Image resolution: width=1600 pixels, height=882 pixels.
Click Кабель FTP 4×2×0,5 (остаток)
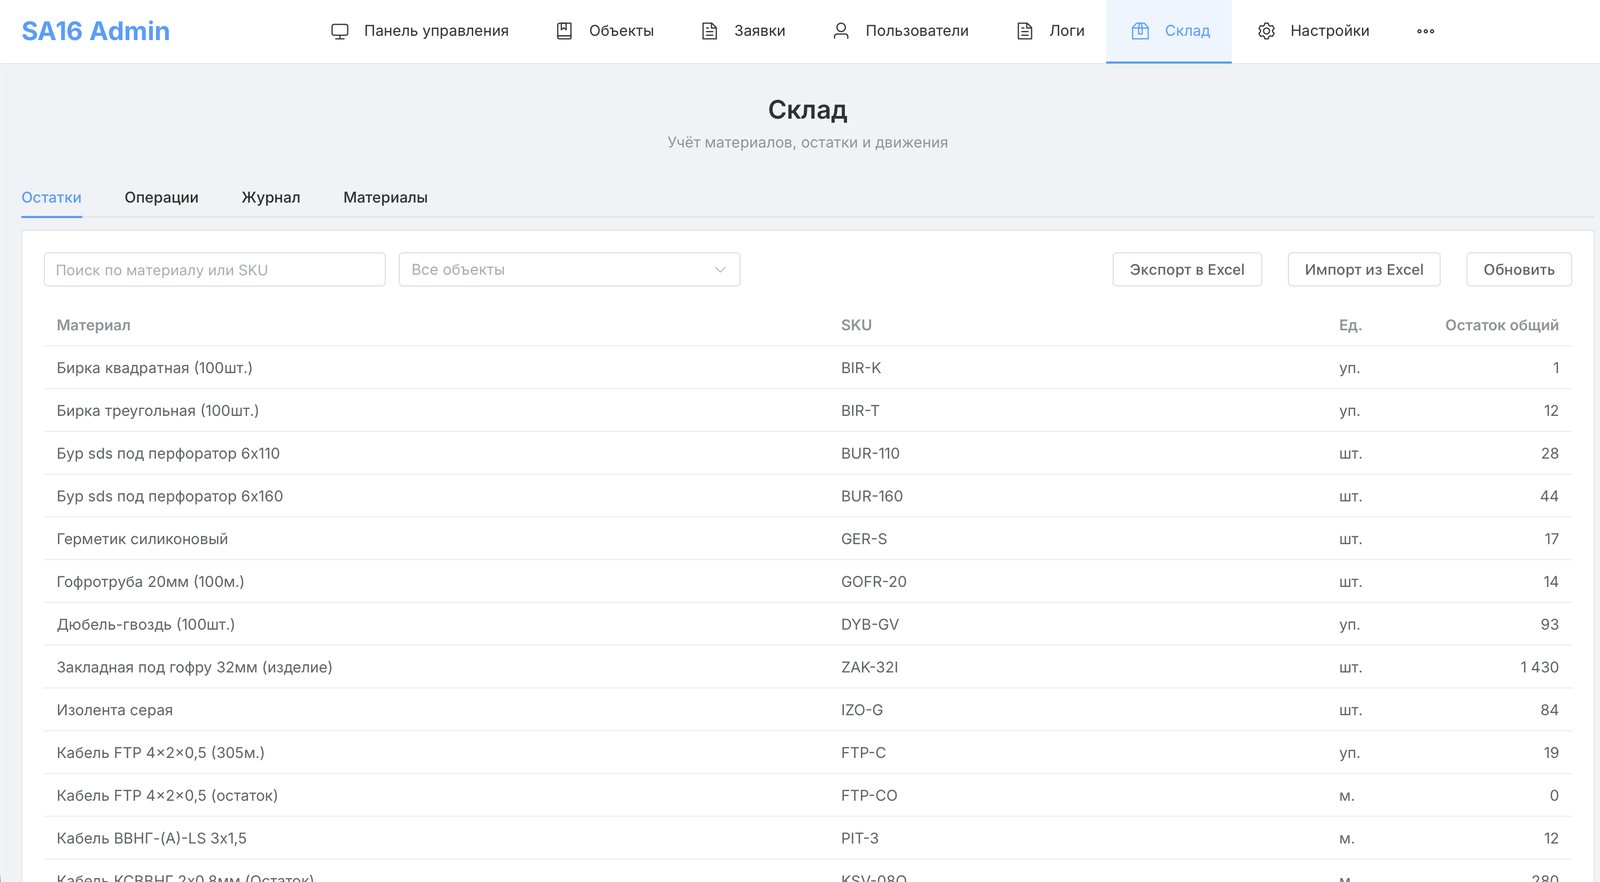tap(167, 796)
